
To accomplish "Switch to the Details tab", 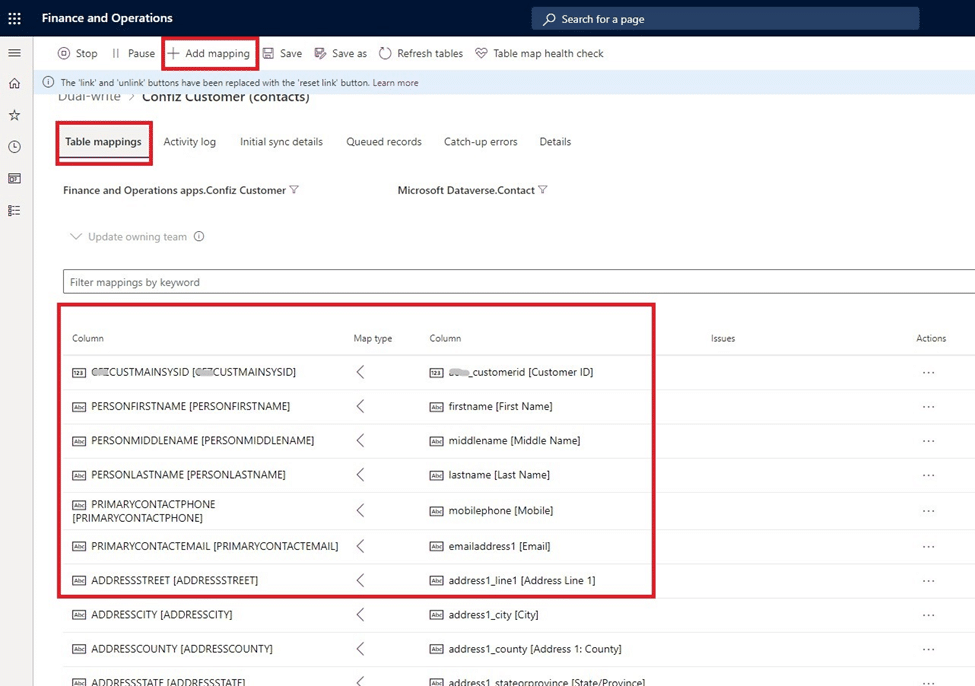I will (x=555, y=142).
